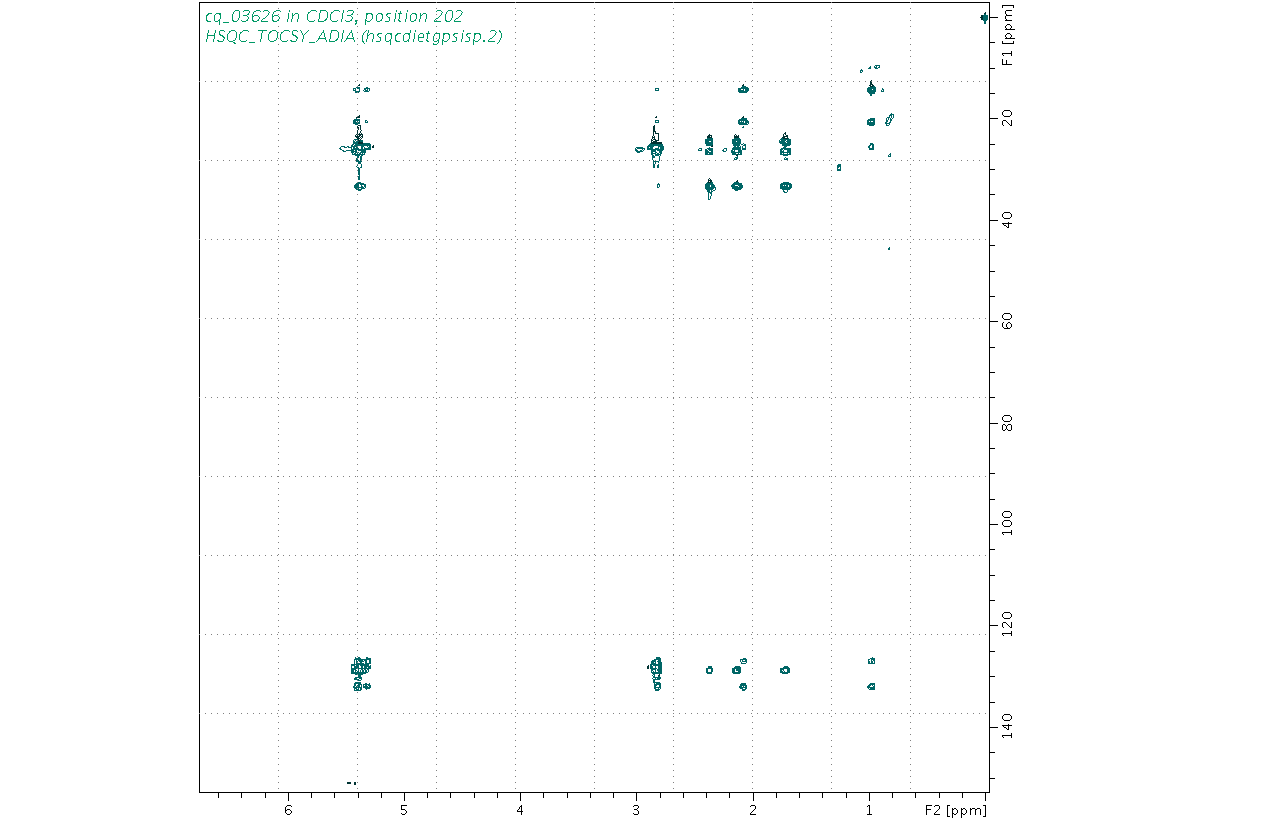
Task: Click the F1 axis tick label '20'
Action: click(1008, 118)
